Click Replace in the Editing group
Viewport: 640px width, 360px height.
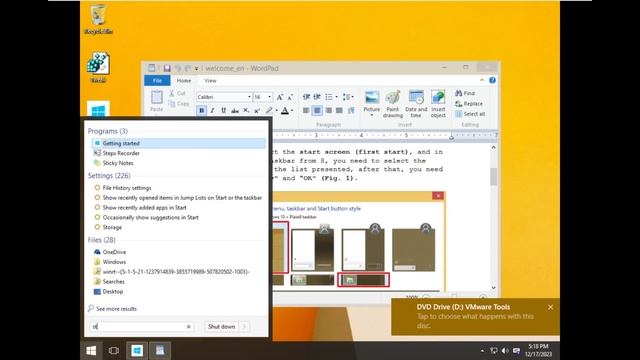[x=469, y=104]
